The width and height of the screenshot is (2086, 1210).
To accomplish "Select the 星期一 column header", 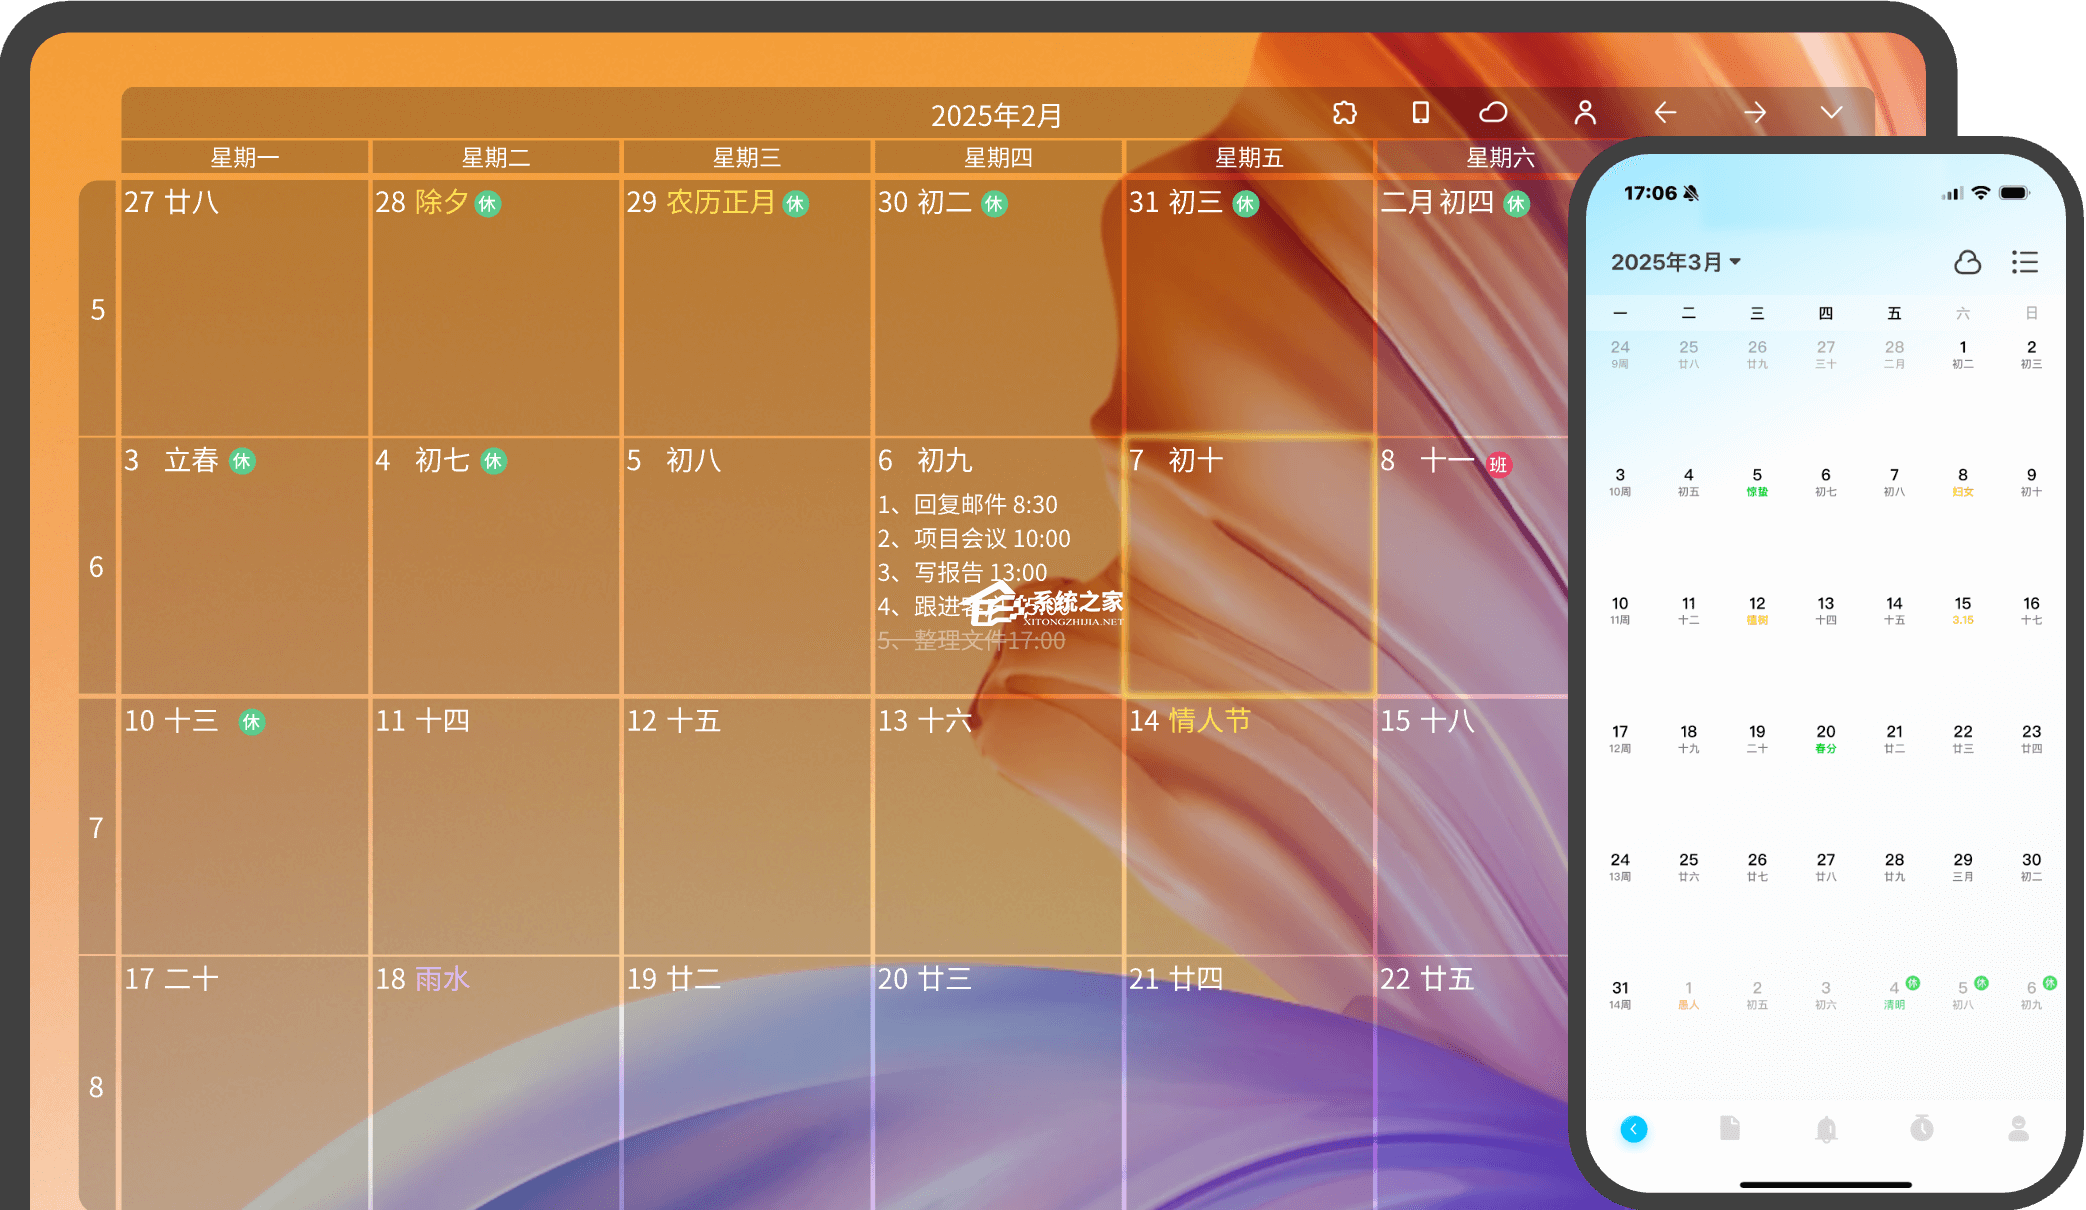I will click(x=245, y=157).
